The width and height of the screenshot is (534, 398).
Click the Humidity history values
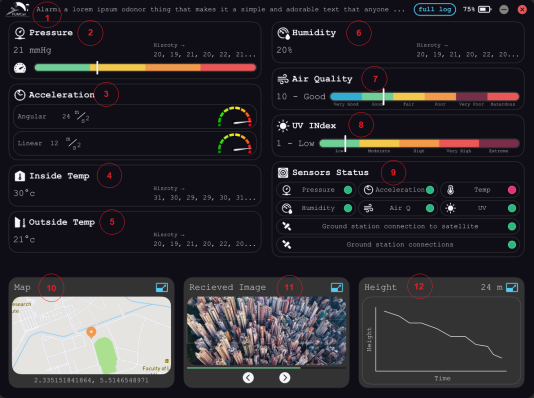[468, 54]
